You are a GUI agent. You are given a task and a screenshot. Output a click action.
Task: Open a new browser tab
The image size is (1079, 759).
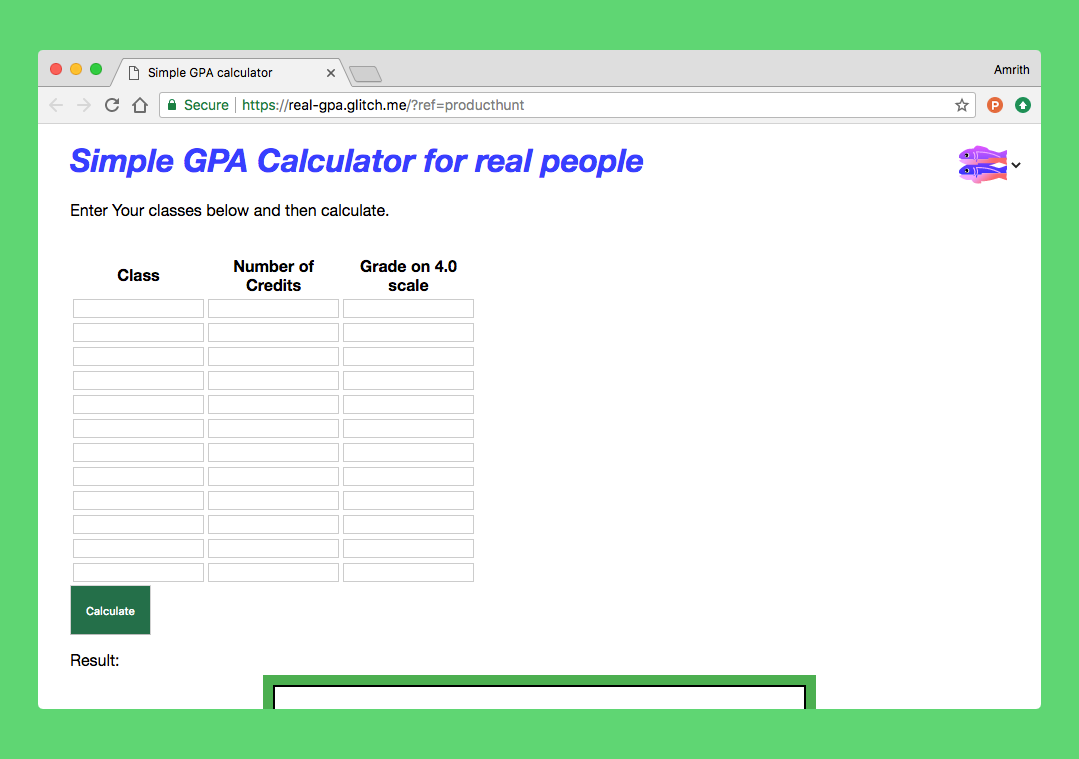point(364,72)
